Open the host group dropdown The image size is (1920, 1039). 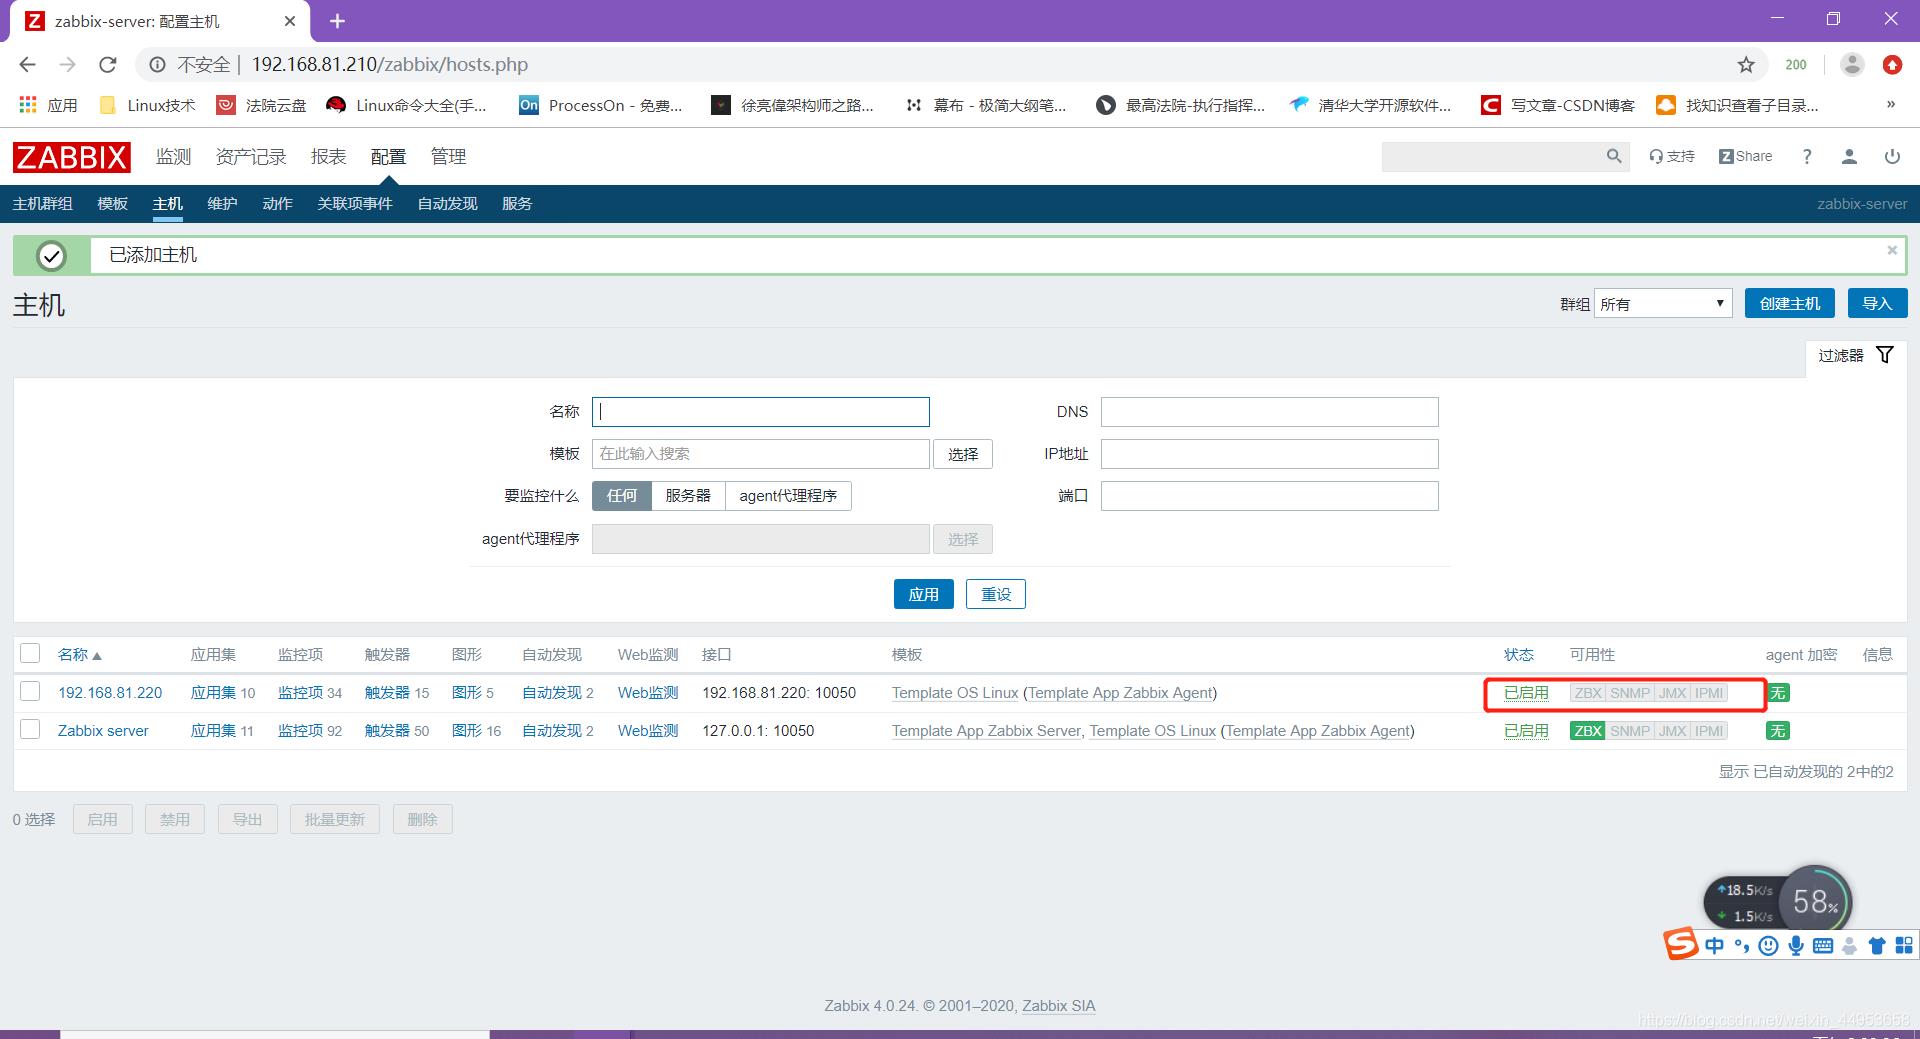(1663, 304)
